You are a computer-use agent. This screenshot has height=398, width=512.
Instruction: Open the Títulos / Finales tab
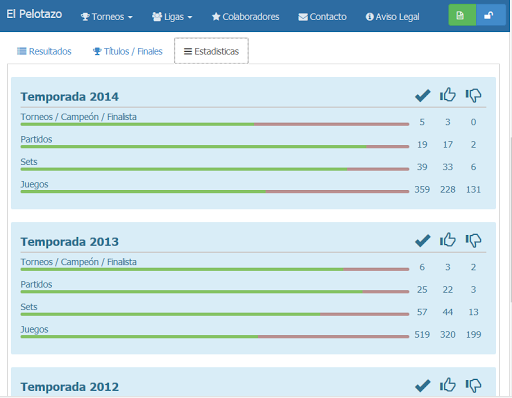coord(128,51)
